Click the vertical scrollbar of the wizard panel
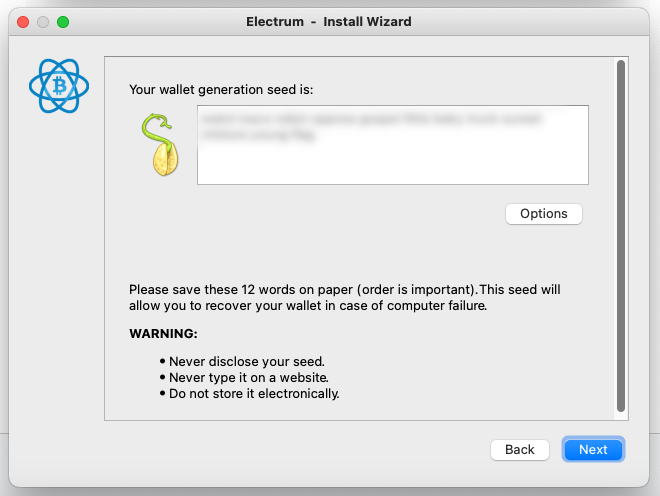660x496 pixels. [620, 236]
